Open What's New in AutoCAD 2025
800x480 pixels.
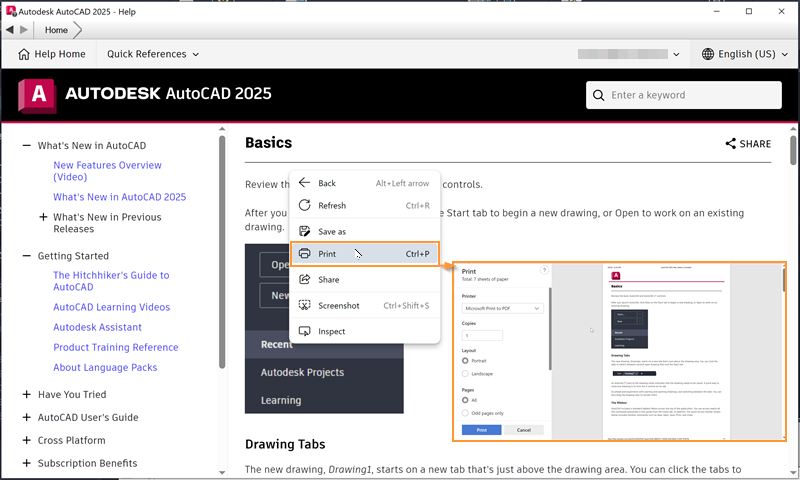119,197
